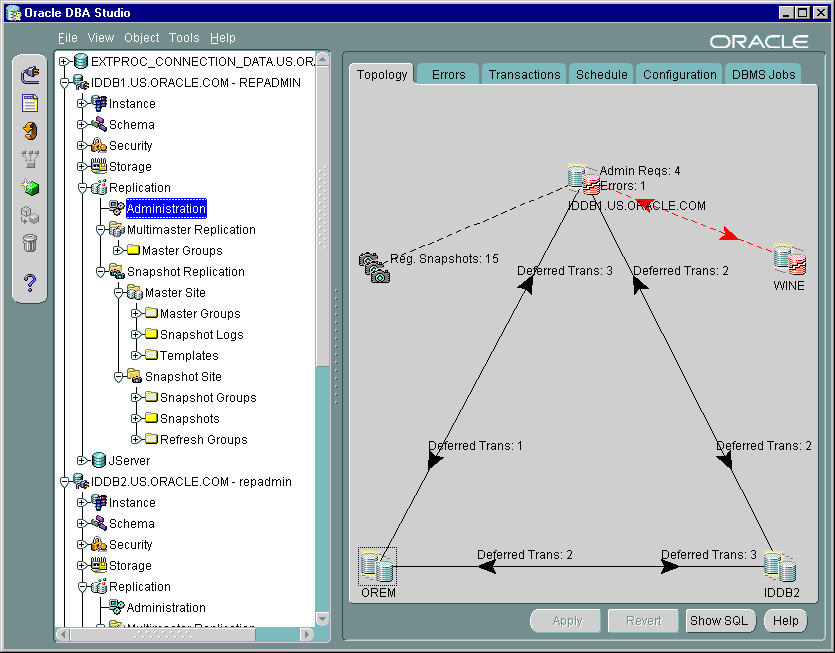Viewport: 835px width, 653px height.
Task: Click the Apply button
Action: click(x=567, y=621)
